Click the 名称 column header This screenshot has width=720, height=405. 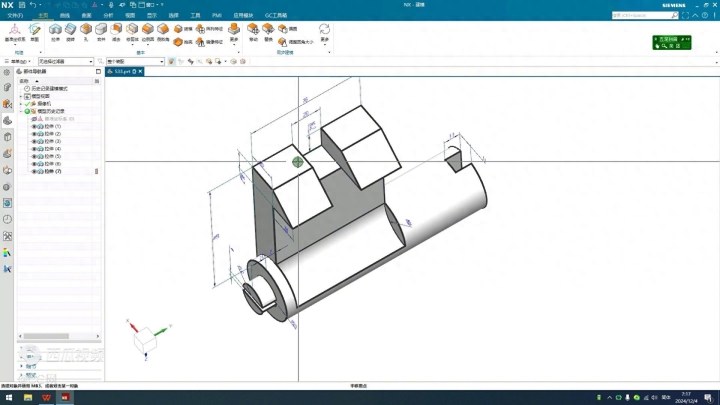[x=24, y=81]
